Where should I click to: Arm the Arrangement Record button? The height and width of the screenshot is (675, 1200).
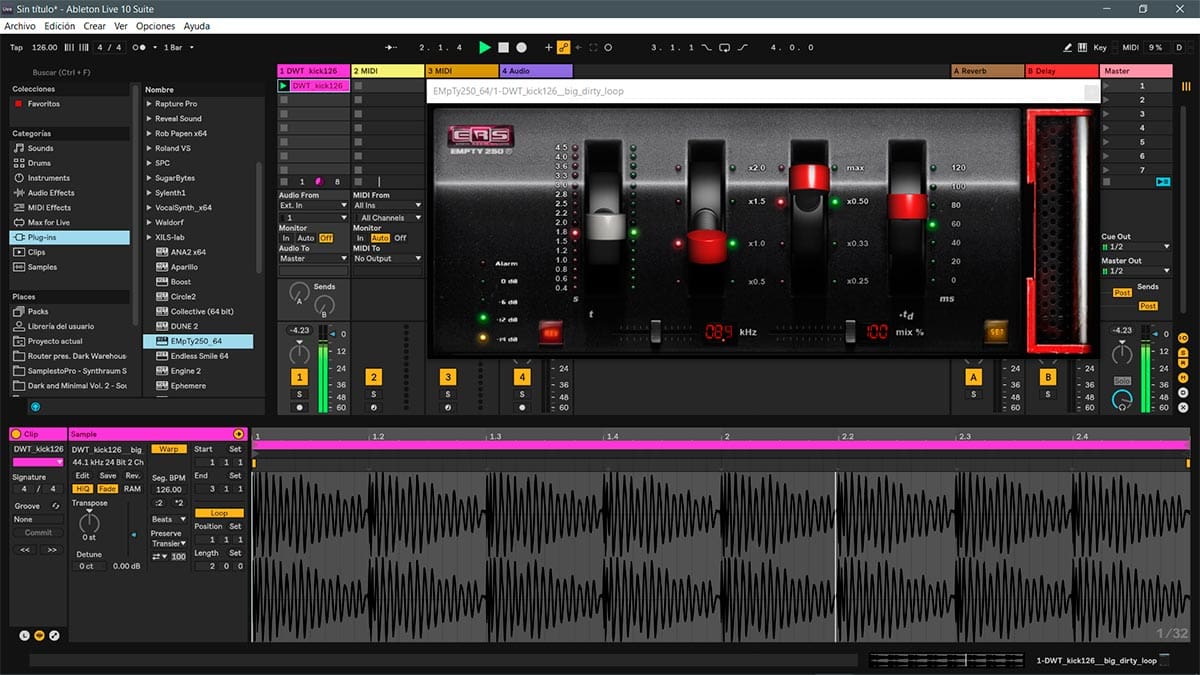point(521,47)
